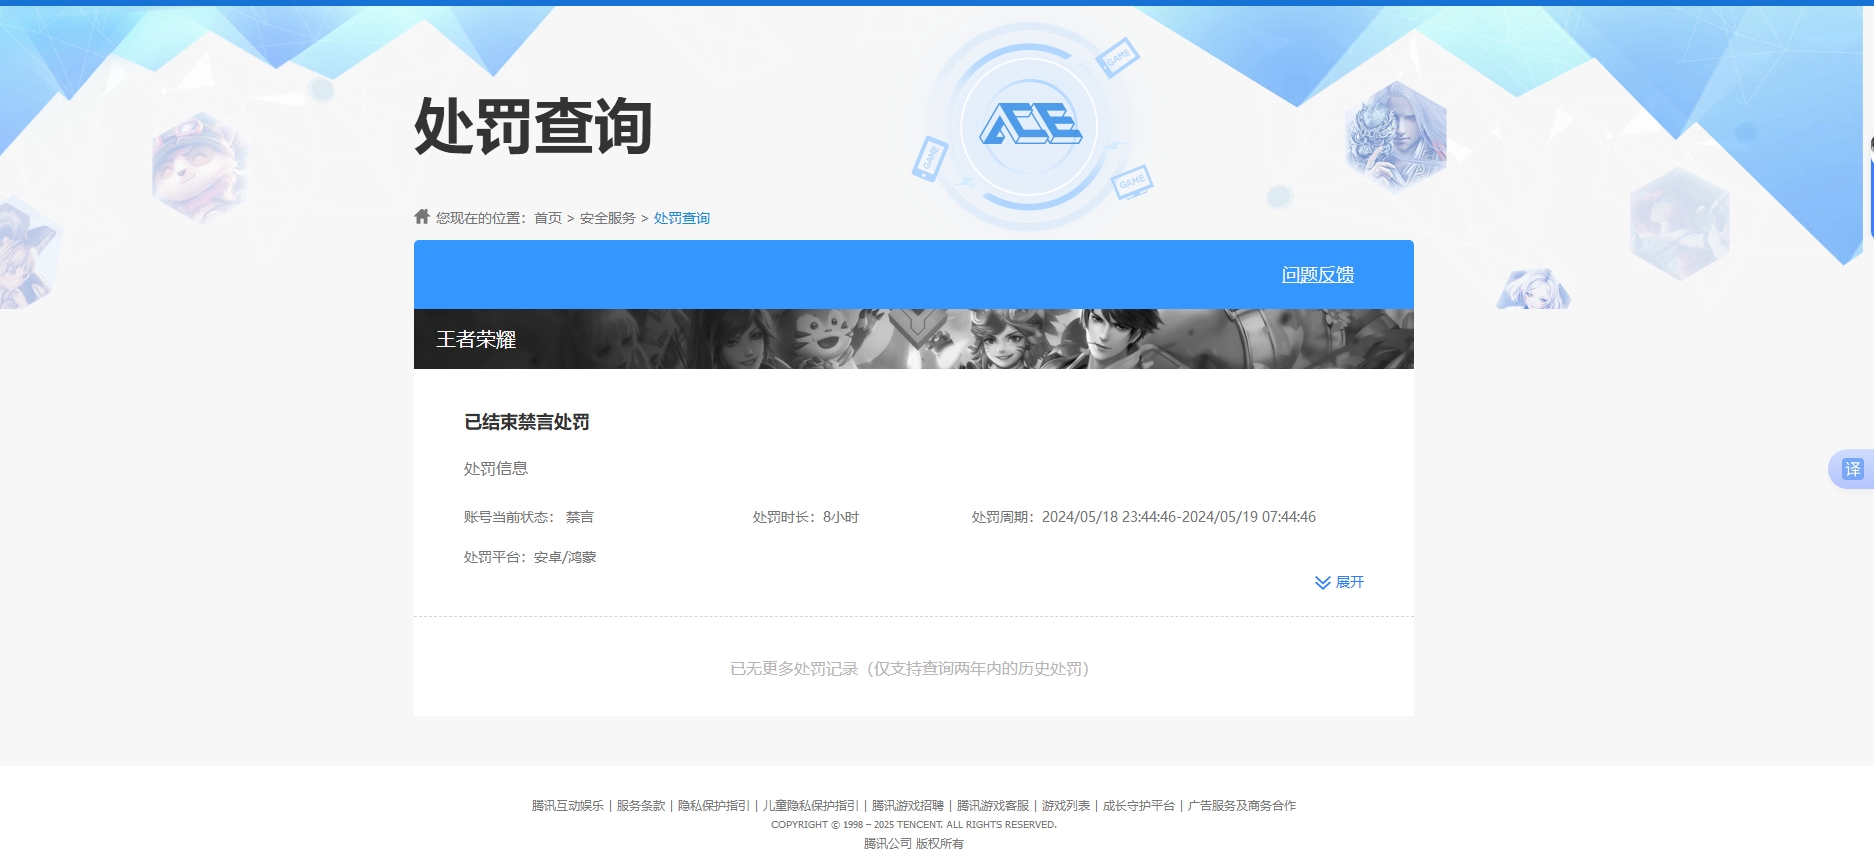Open the 成长守护平台 footer link
The width and height of the screenshot is (1874, 852).
[1139, 805]
